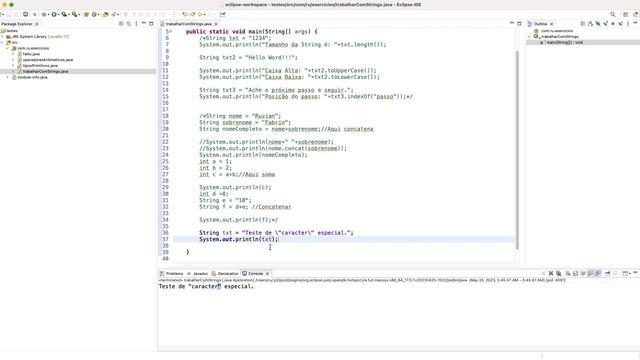Close the trabalharComStrings.java editor tab
640x360 pixels.
(216, 24)
